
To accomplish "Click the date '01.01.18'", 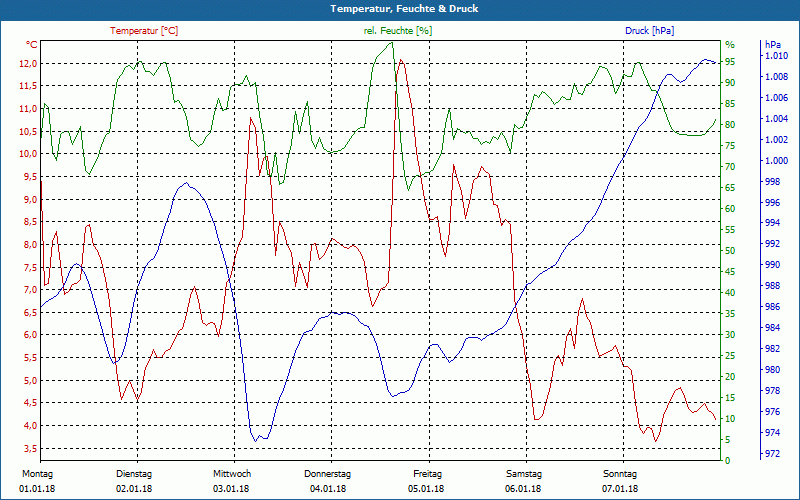I will (37, 489).
